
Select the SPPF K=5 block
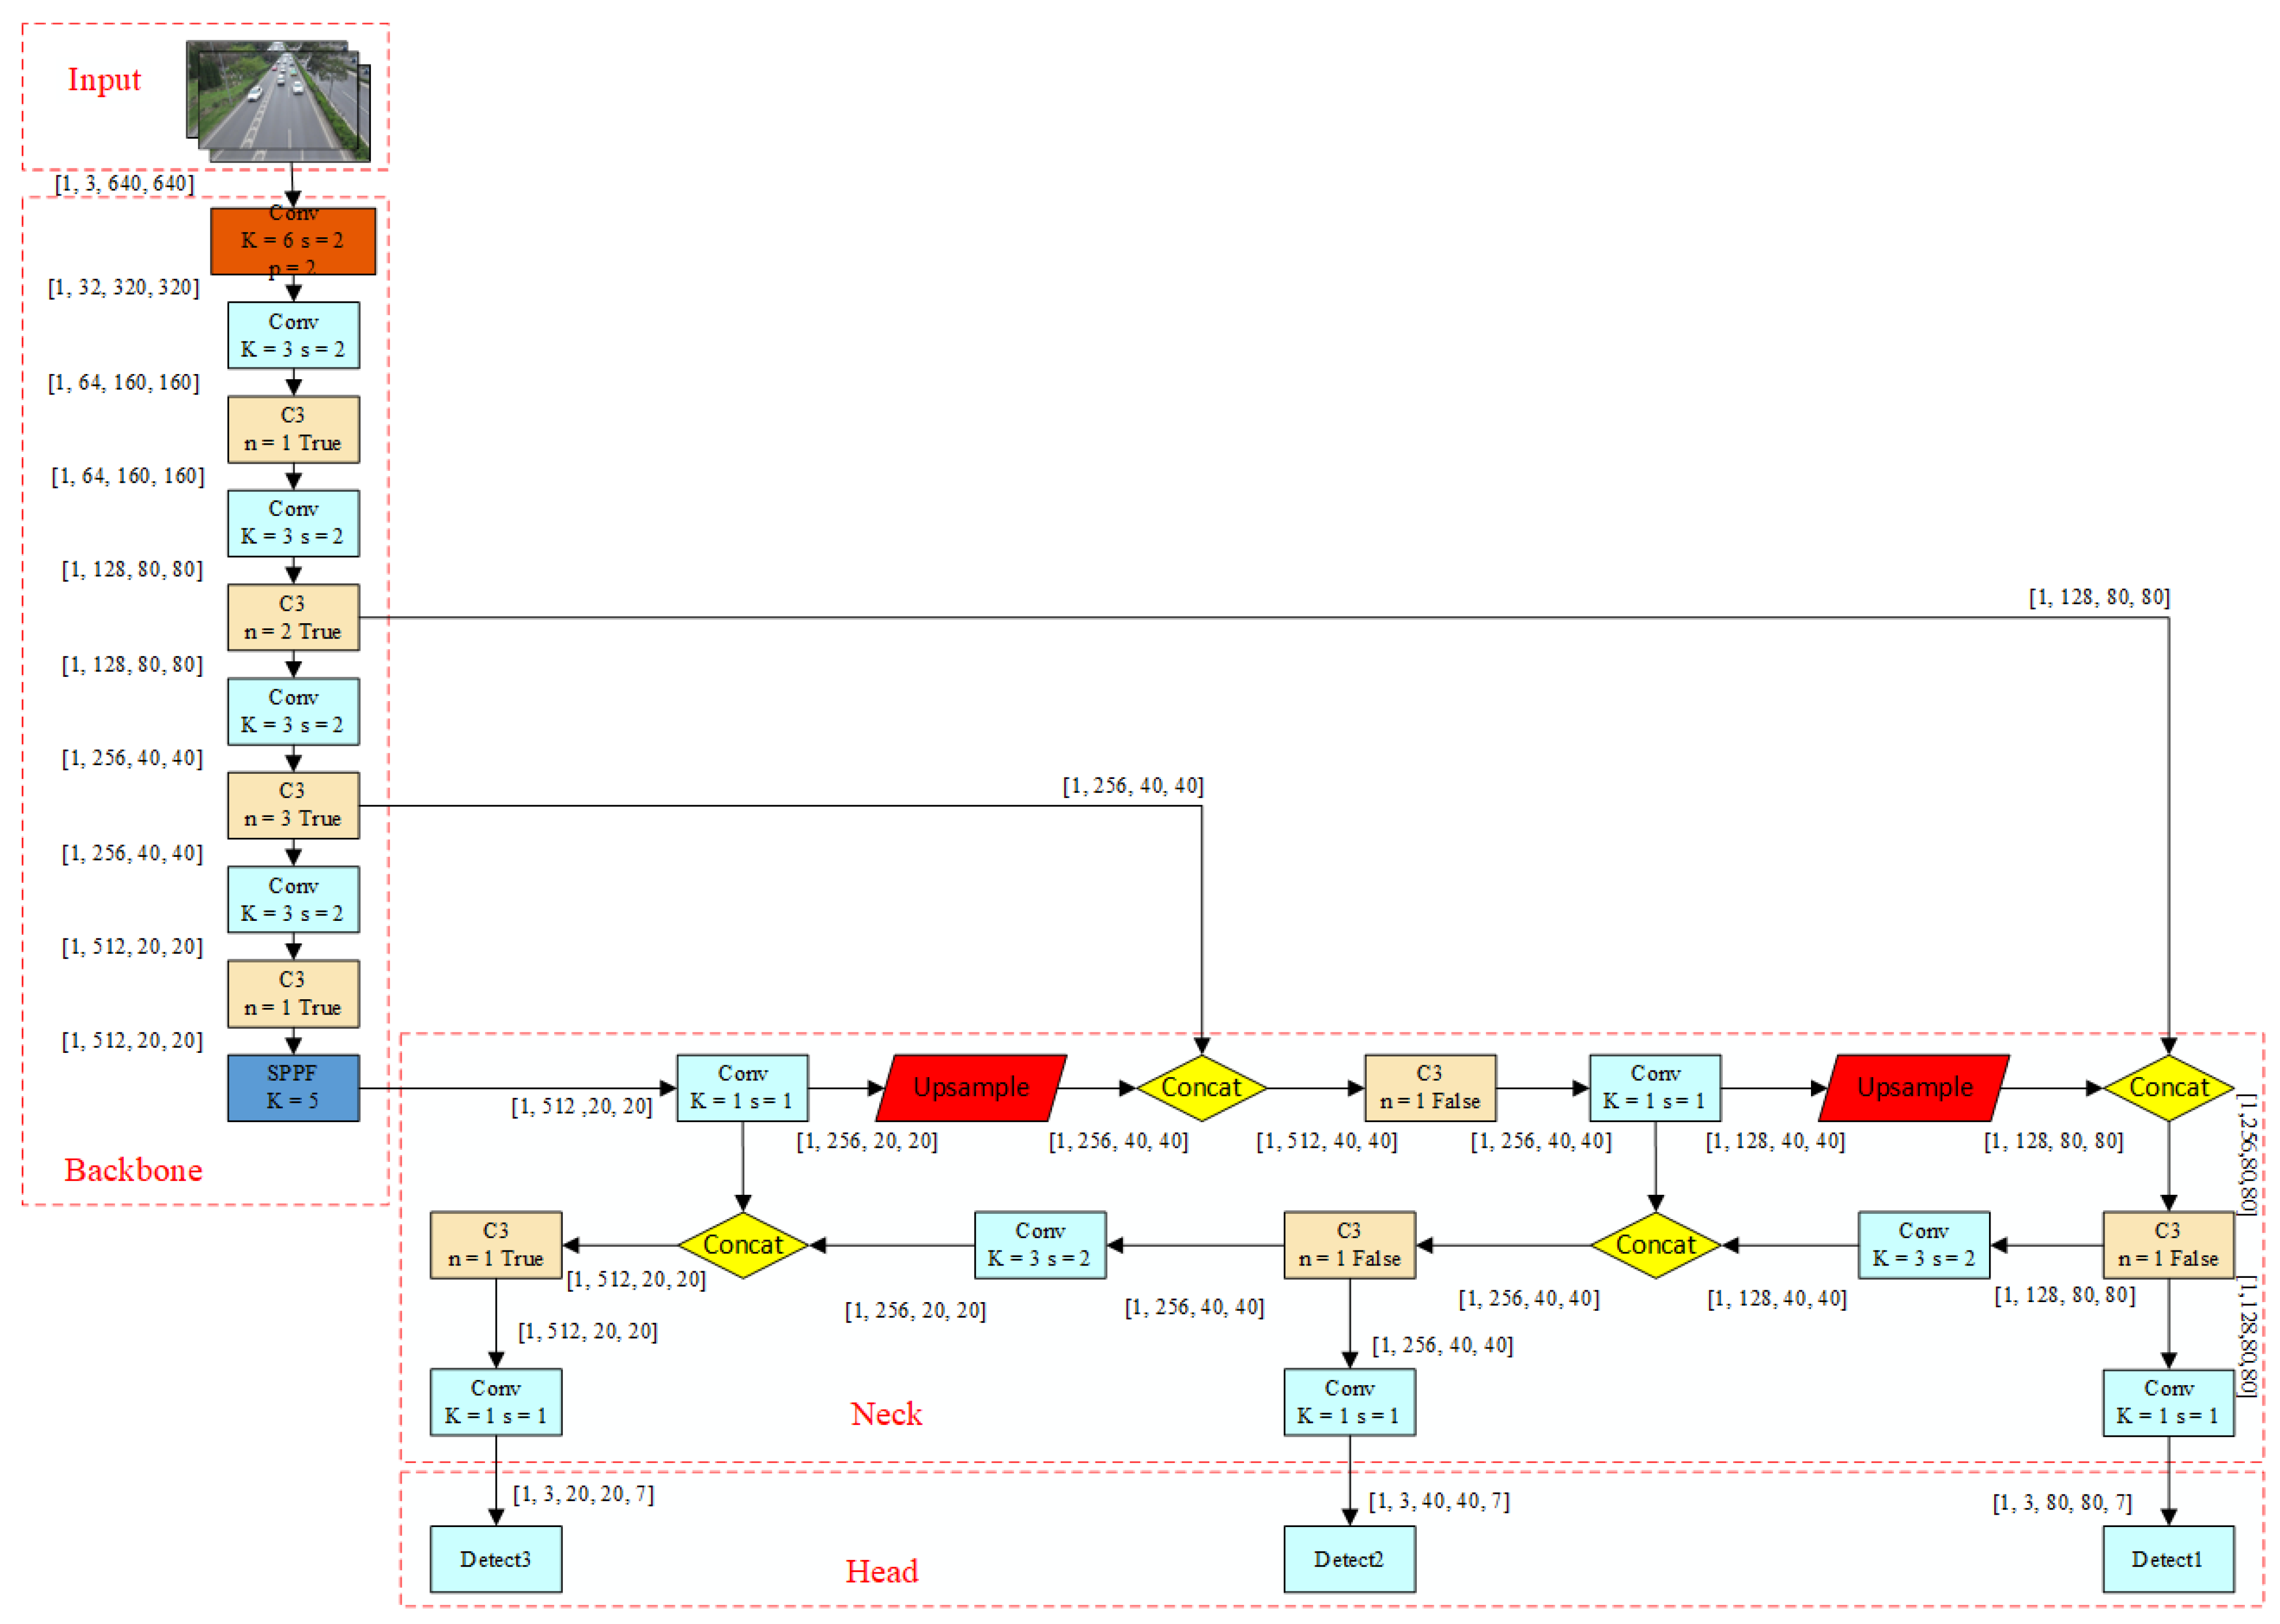coord(293,1088)
